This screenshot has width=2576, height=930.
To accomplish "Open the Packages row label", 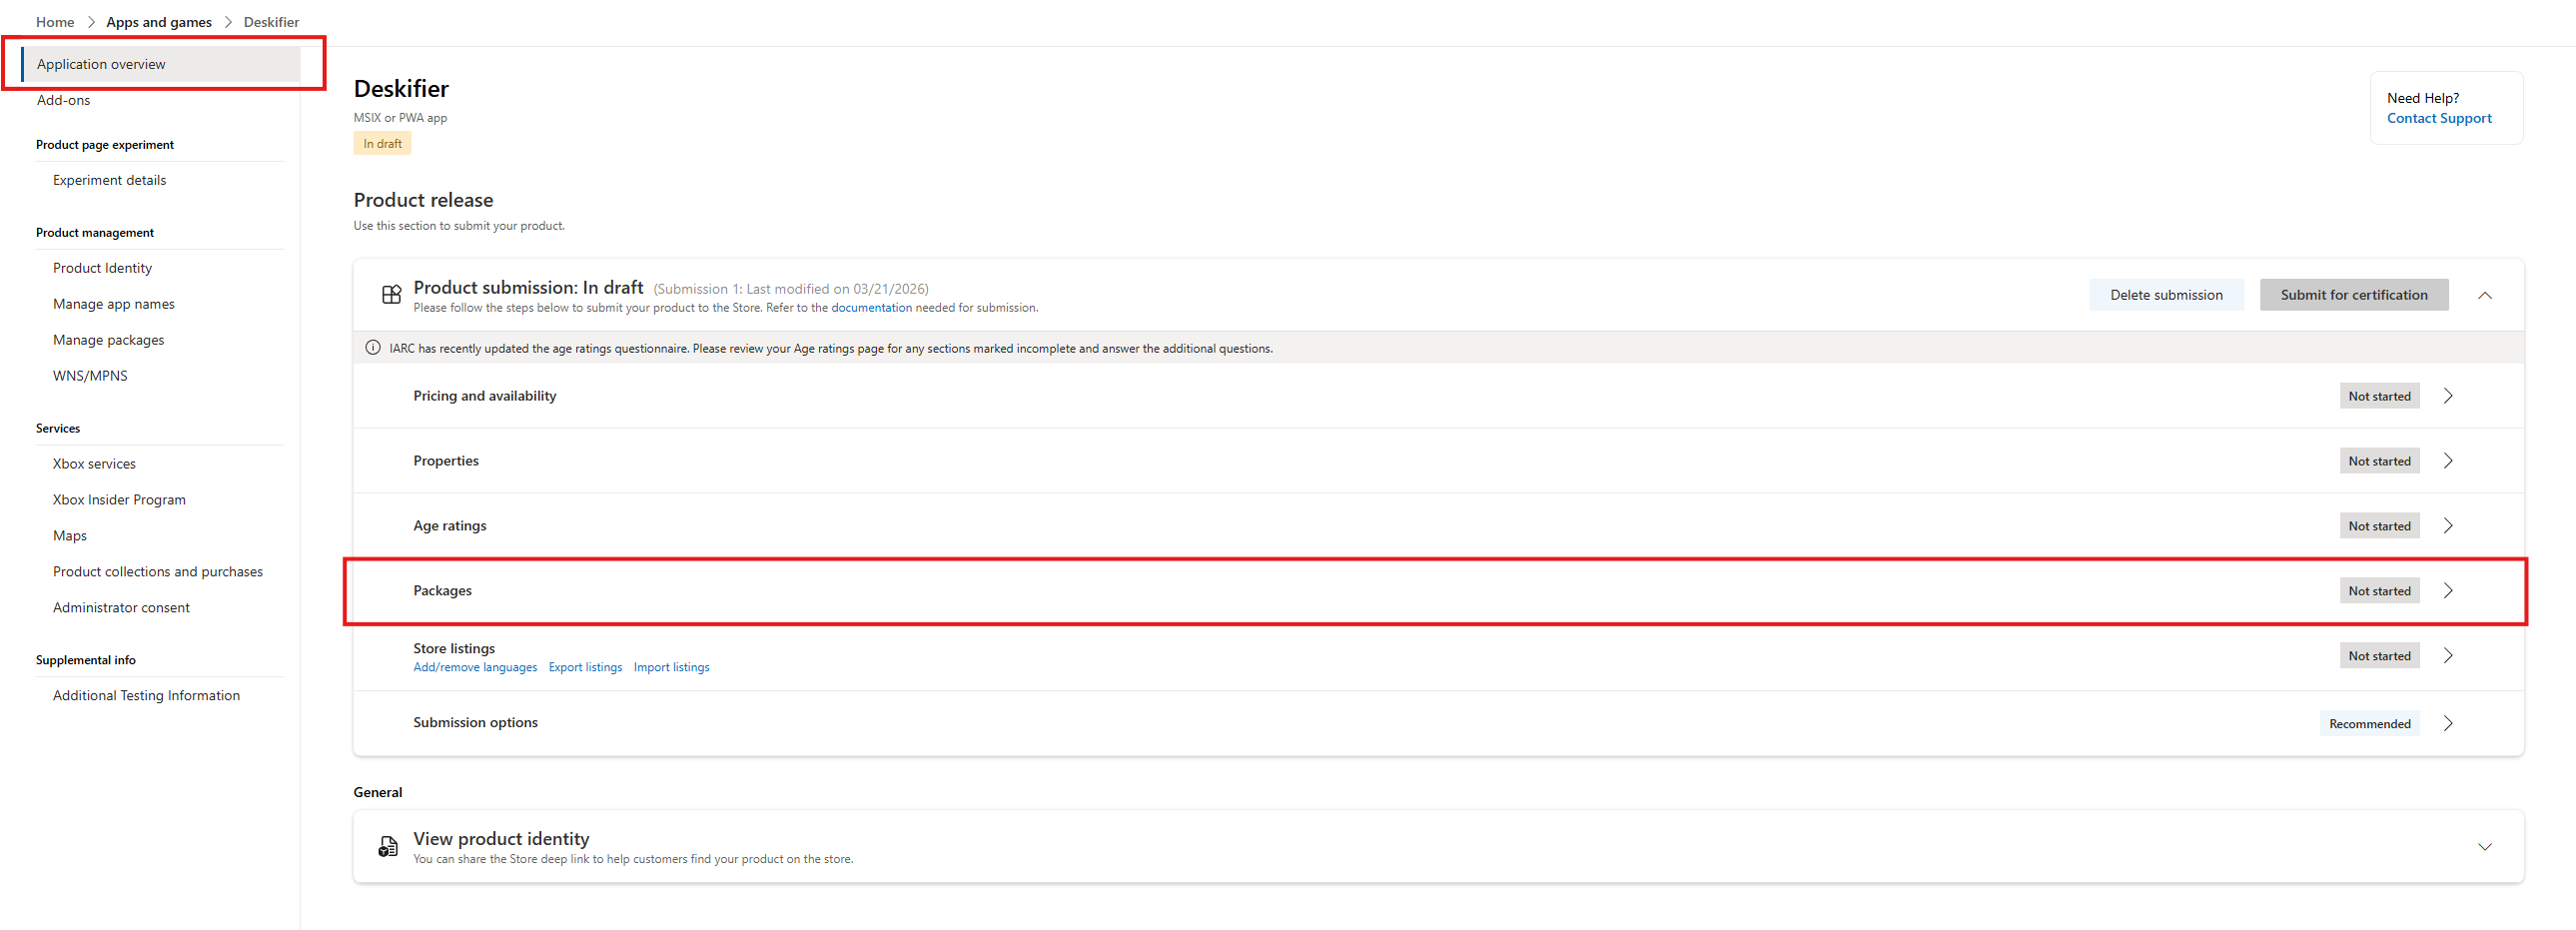I will [x=443, y=591].
